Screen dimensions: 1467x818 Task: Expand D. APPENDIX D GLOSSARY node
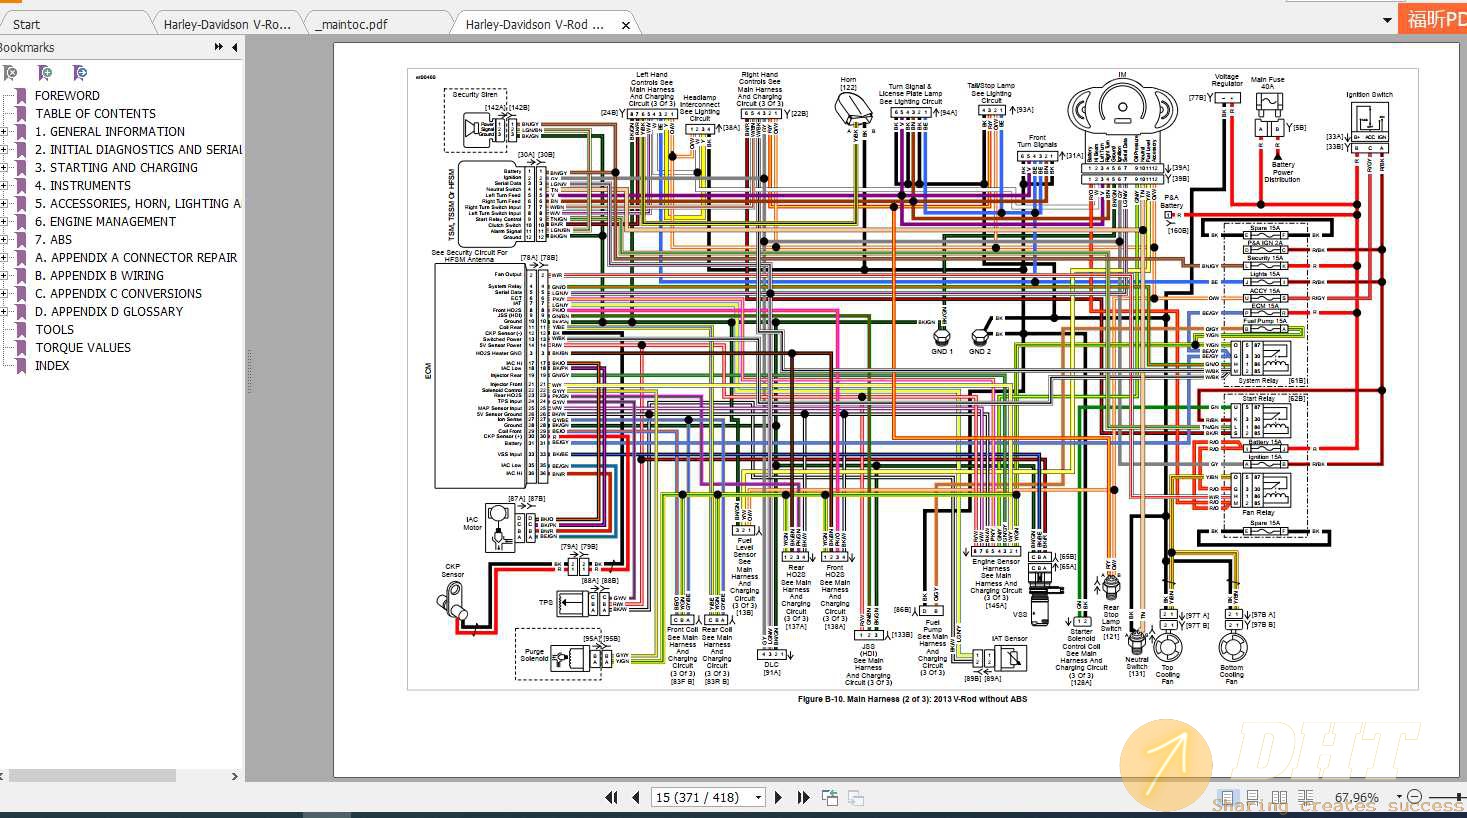tap(4, 312)
